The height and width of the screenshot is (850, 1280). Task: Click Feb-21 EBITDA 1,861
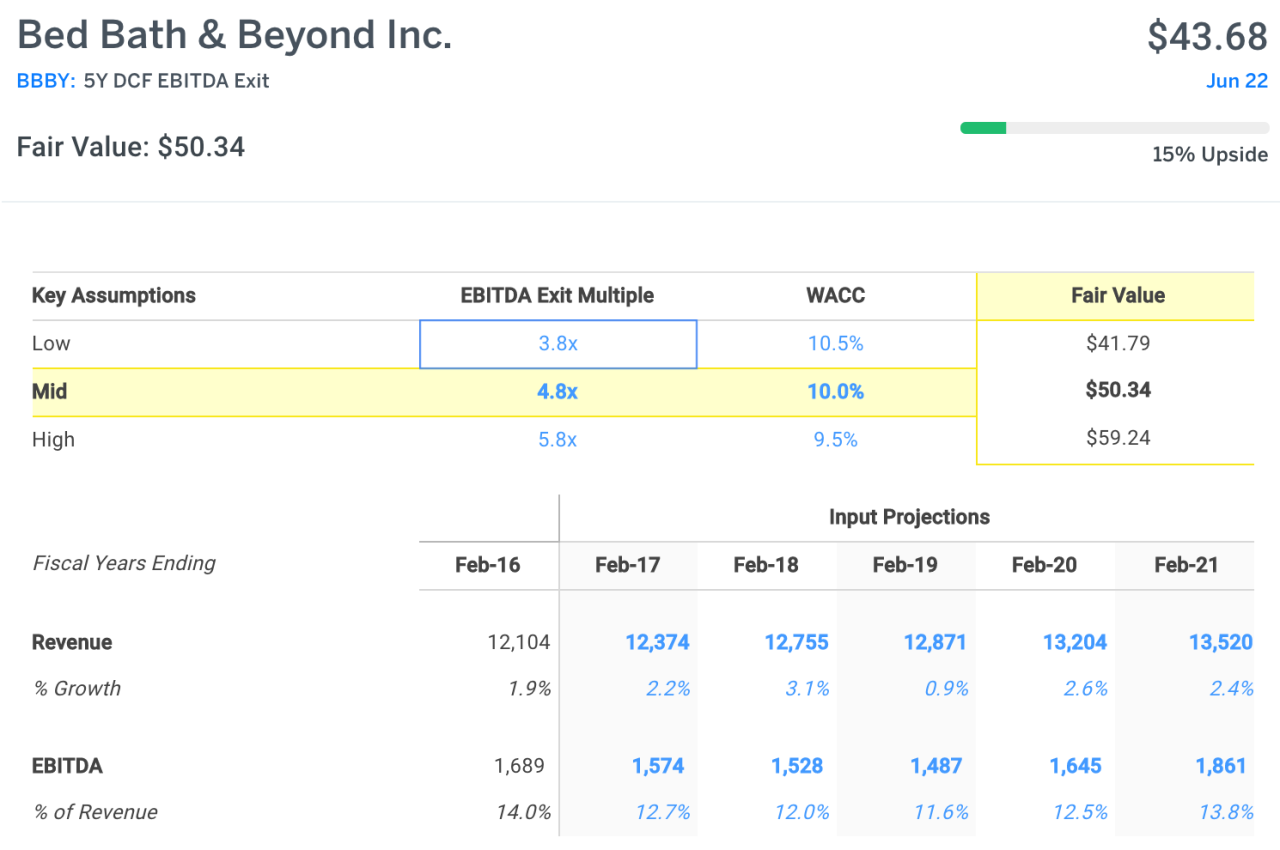click(1221, 766)
